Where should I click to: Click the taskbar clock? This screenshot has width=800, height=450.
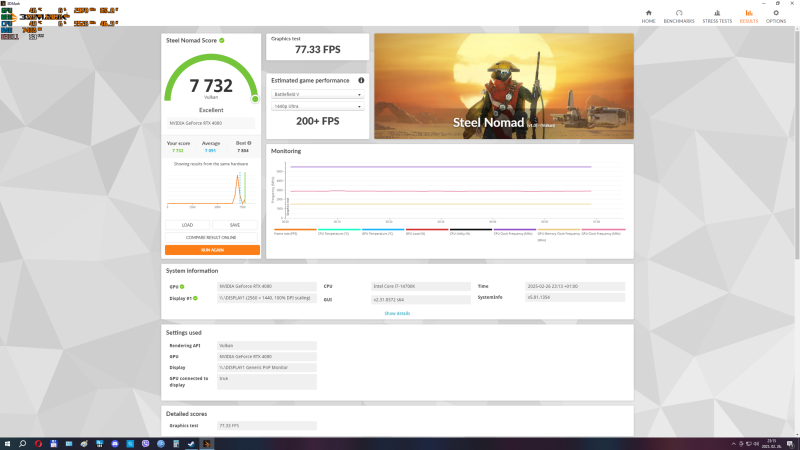pos(771,443)
